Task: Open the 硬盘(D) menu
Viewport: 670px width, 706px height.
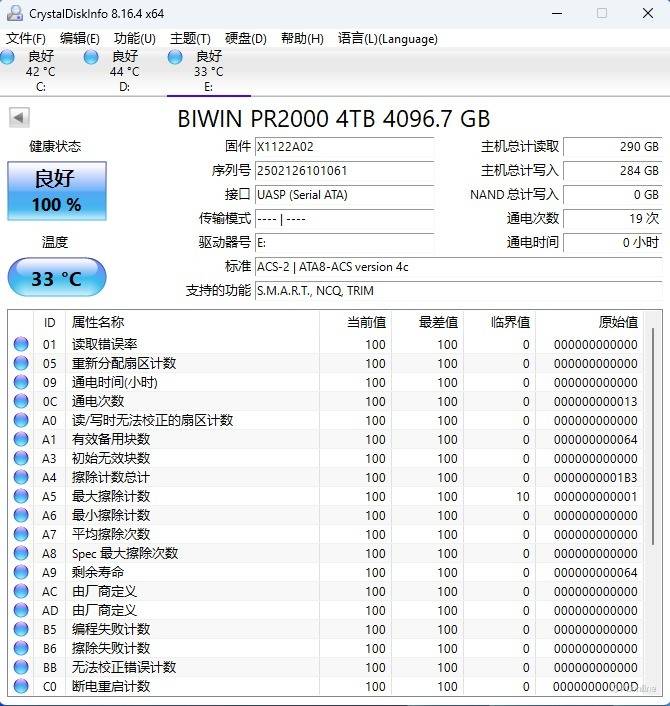Action: 245,39
